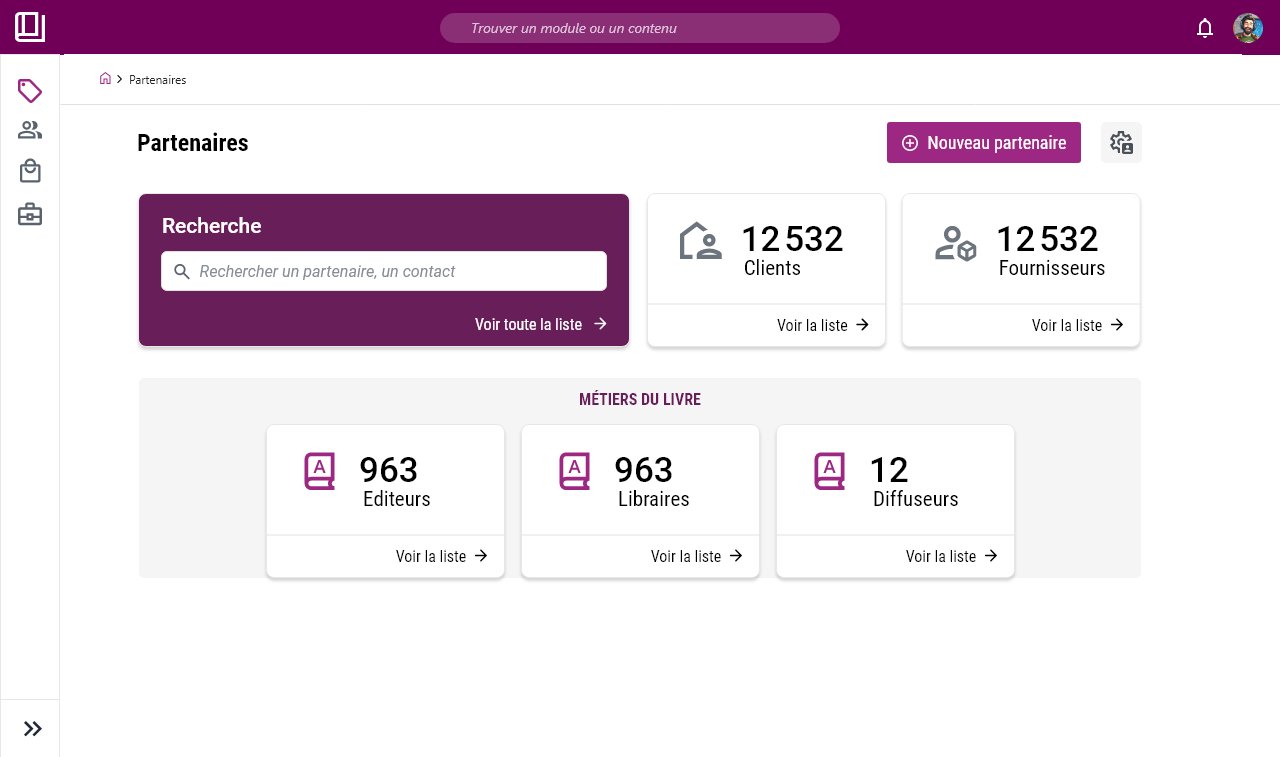Screen dimensions: 1280x757
Task: Focus the global module search field
Action: [x=640, y=28]
